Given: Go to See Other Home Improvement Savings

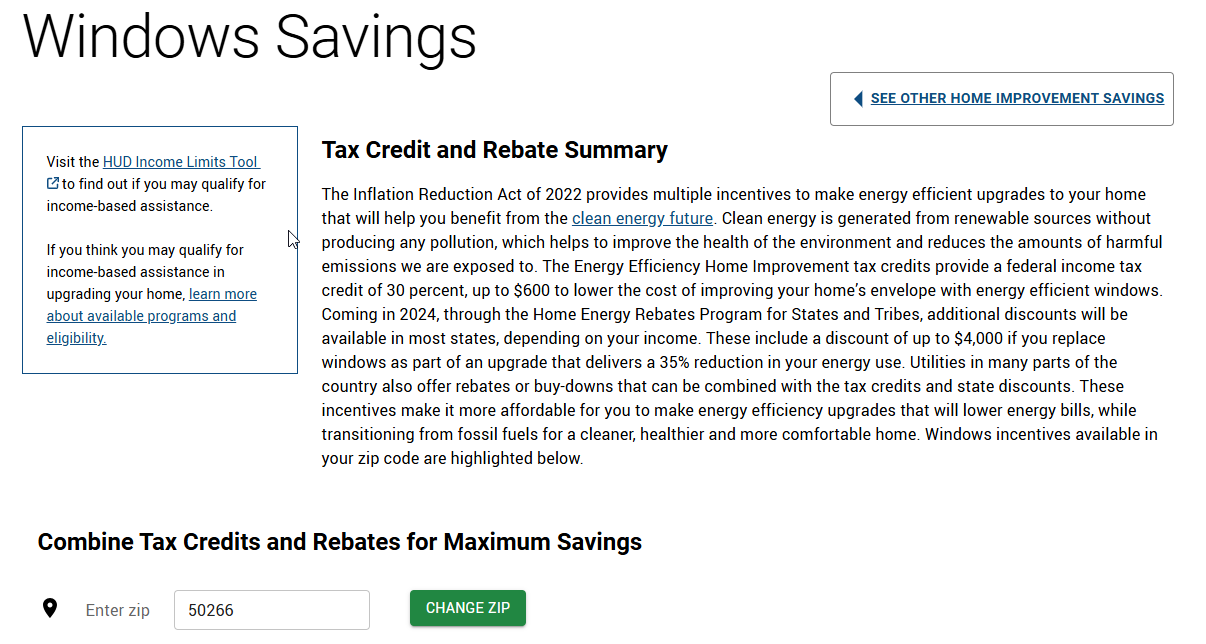Looking at the screenshot, I should [1017, 99].
